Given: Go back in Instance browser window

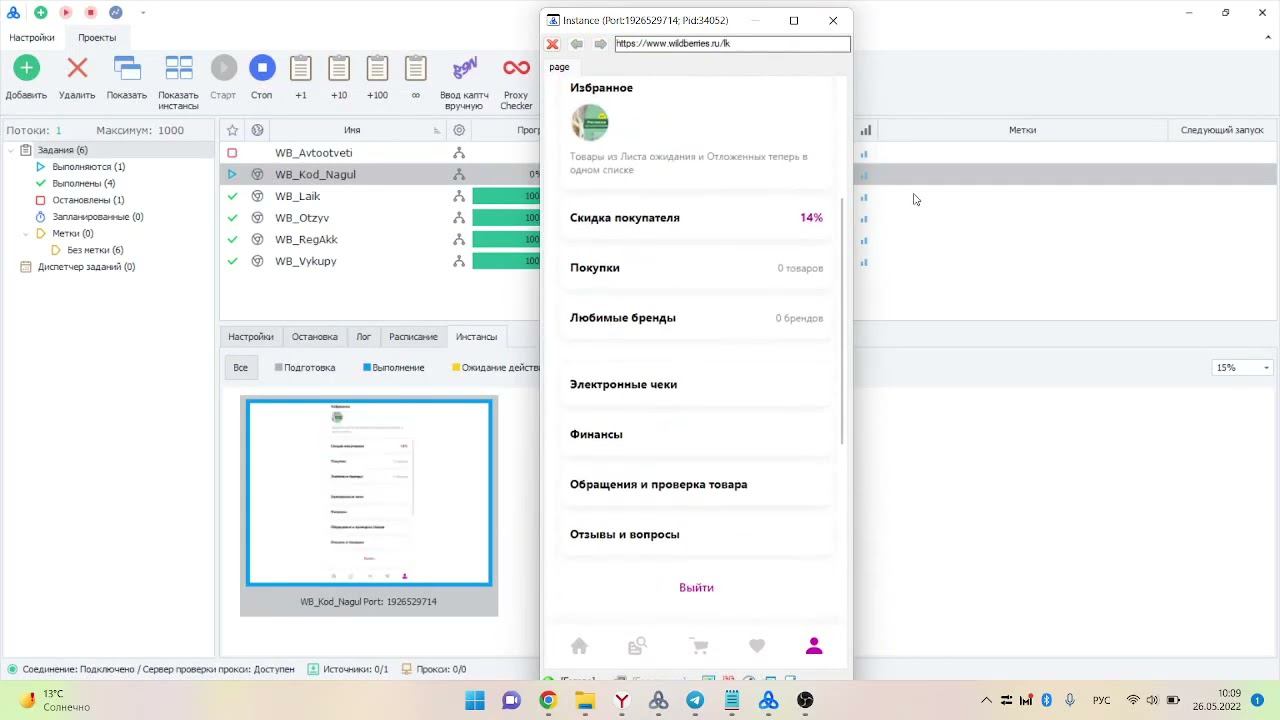Looking at the screenshot, I should tap(577, 44).
